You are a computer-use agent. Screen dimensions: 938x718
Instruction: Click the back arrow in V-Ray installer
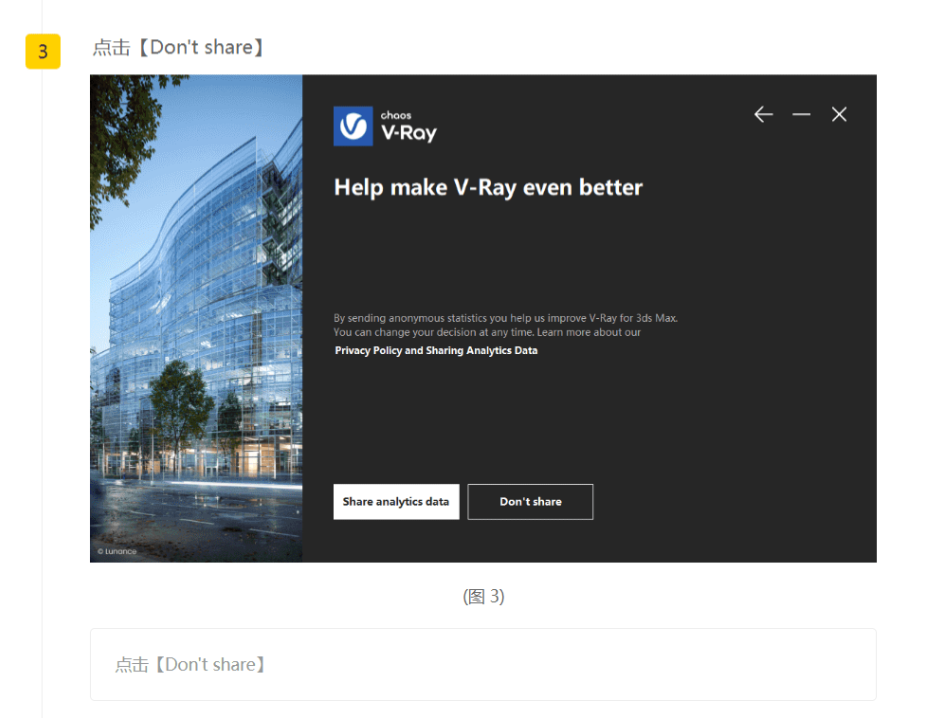(x=763, y=115)
